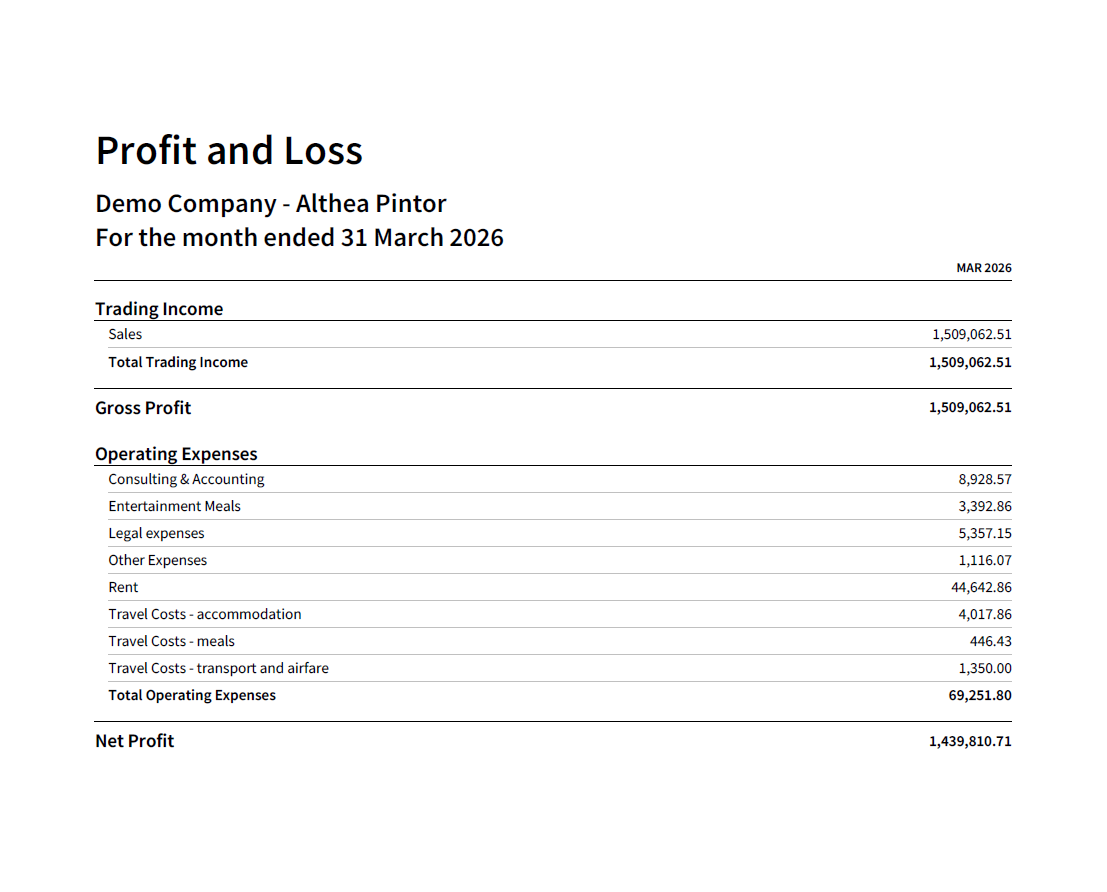
Task: Select the Trading Income section heading
Action: [159, 309]
